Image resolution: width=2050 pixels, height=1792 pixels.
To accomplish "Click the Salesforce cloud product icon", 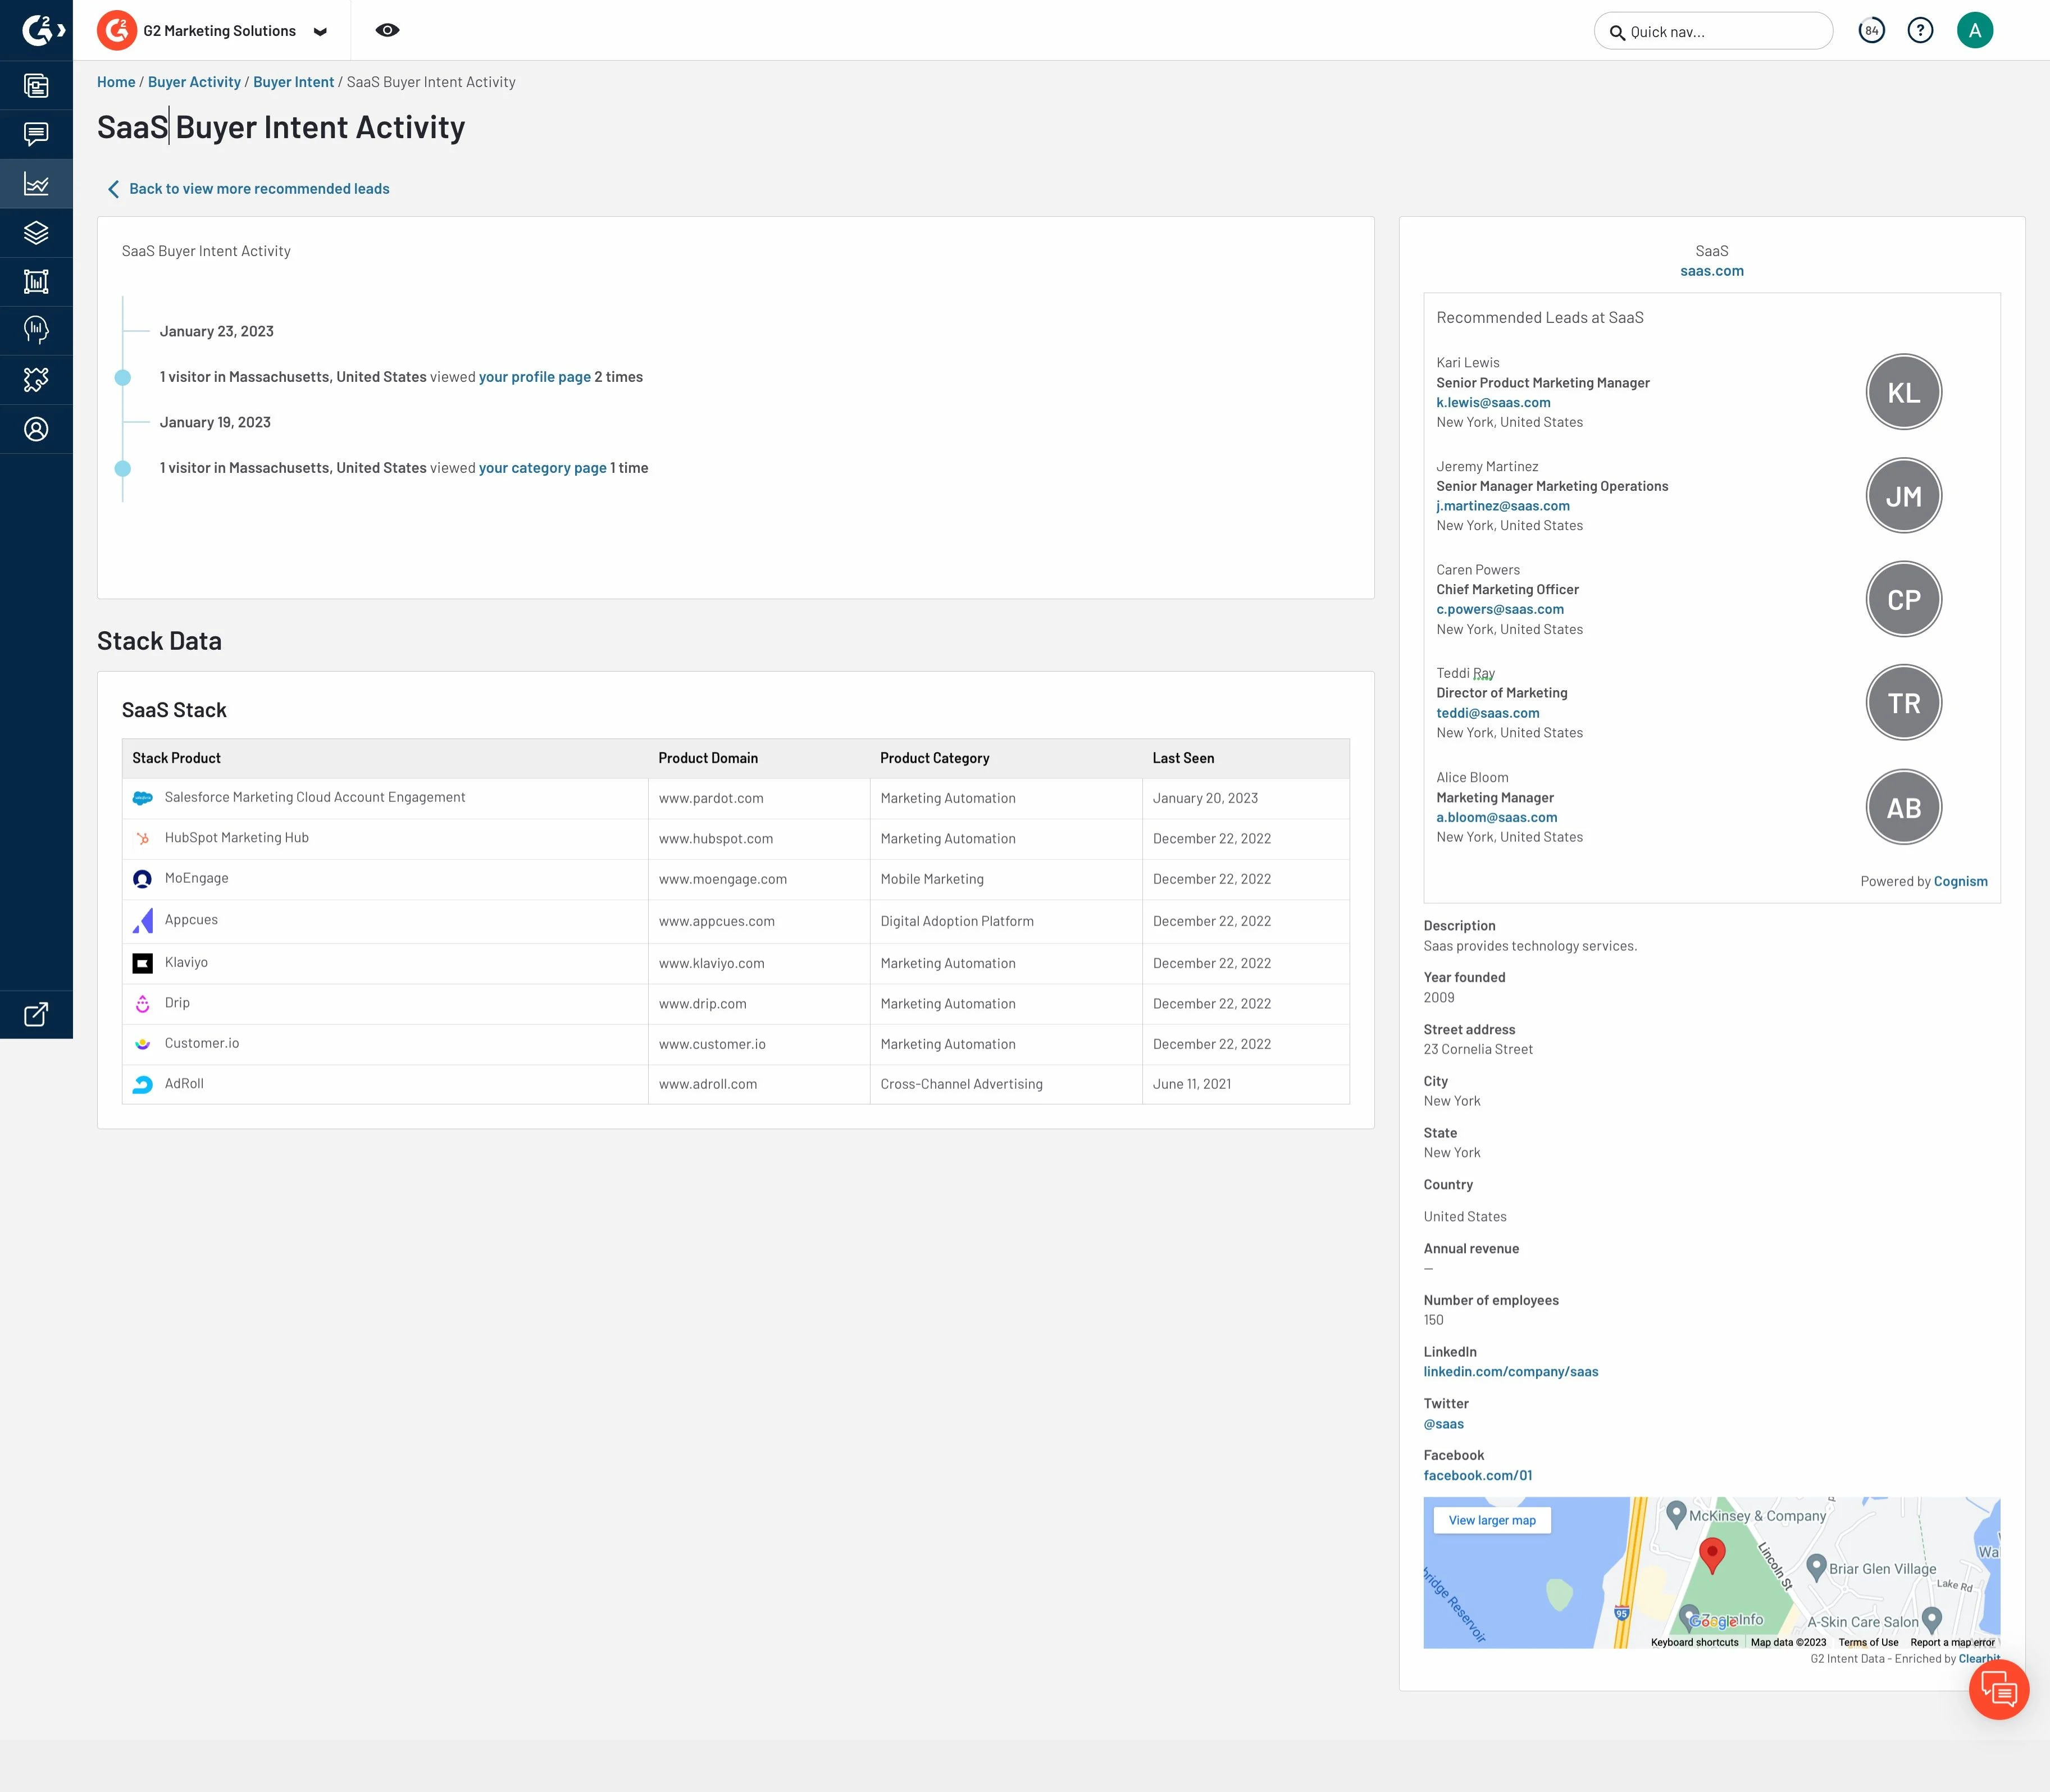I will [x=143, y=798].
